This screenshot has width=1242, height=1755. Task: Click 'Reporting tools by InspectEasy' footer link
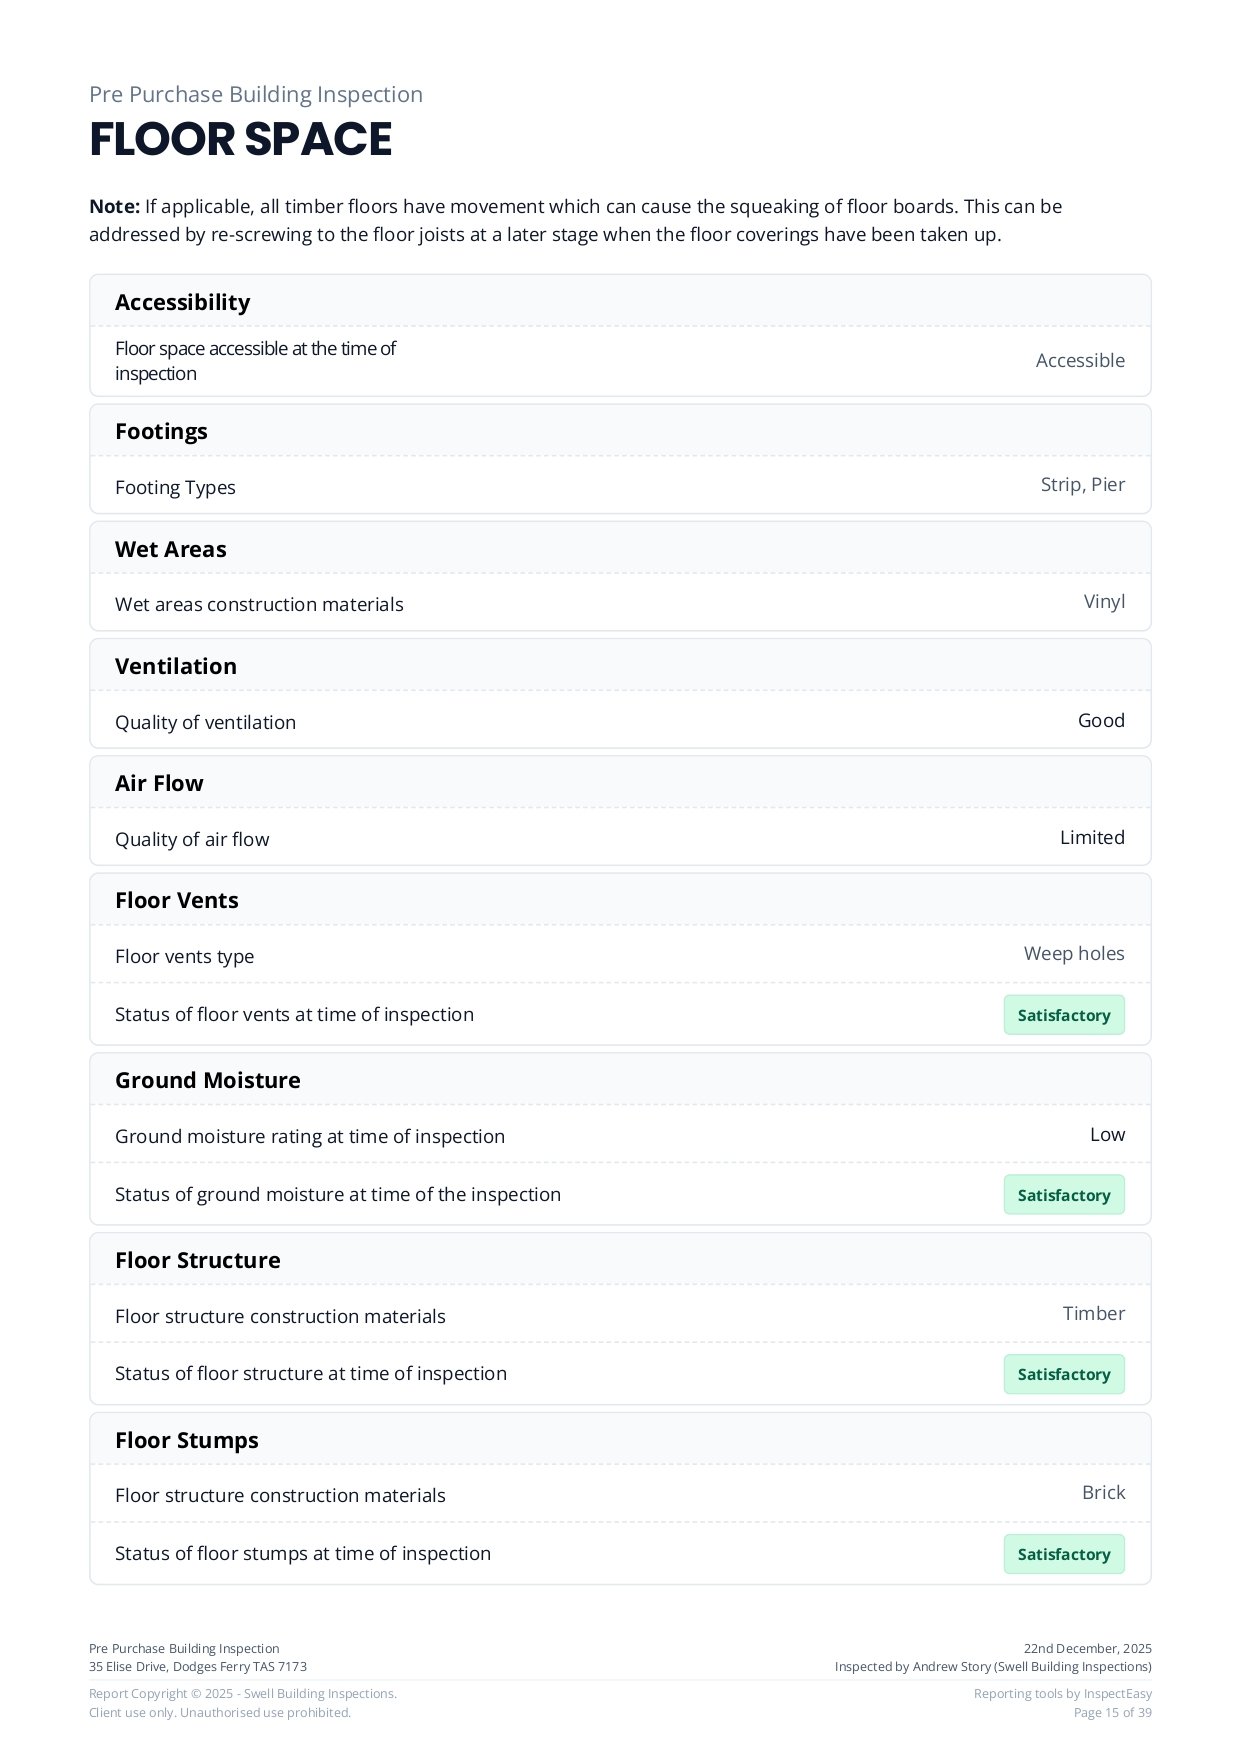click(x=1062, y=1694)
